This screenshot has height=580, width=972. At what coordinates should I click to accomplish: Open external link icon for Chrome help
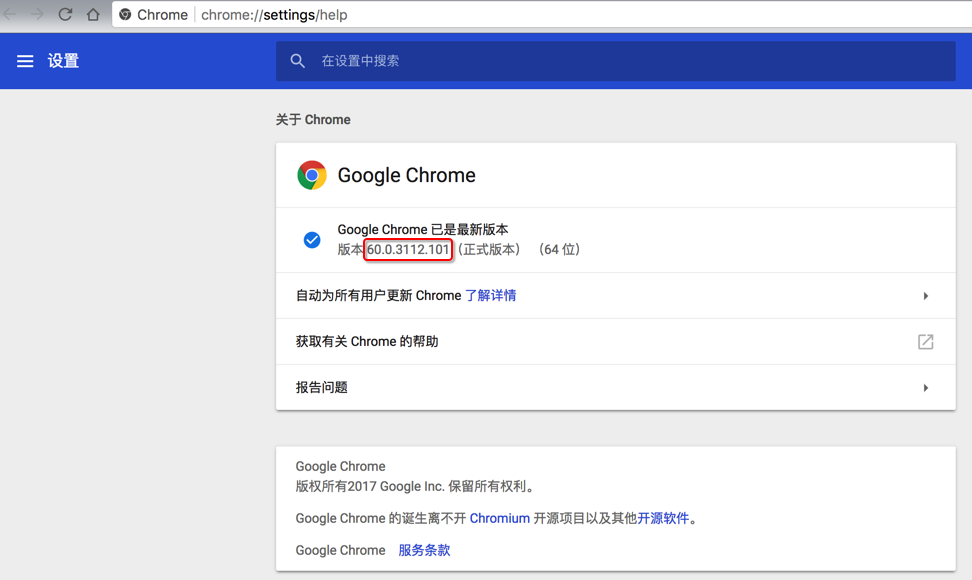pos(925,341)
